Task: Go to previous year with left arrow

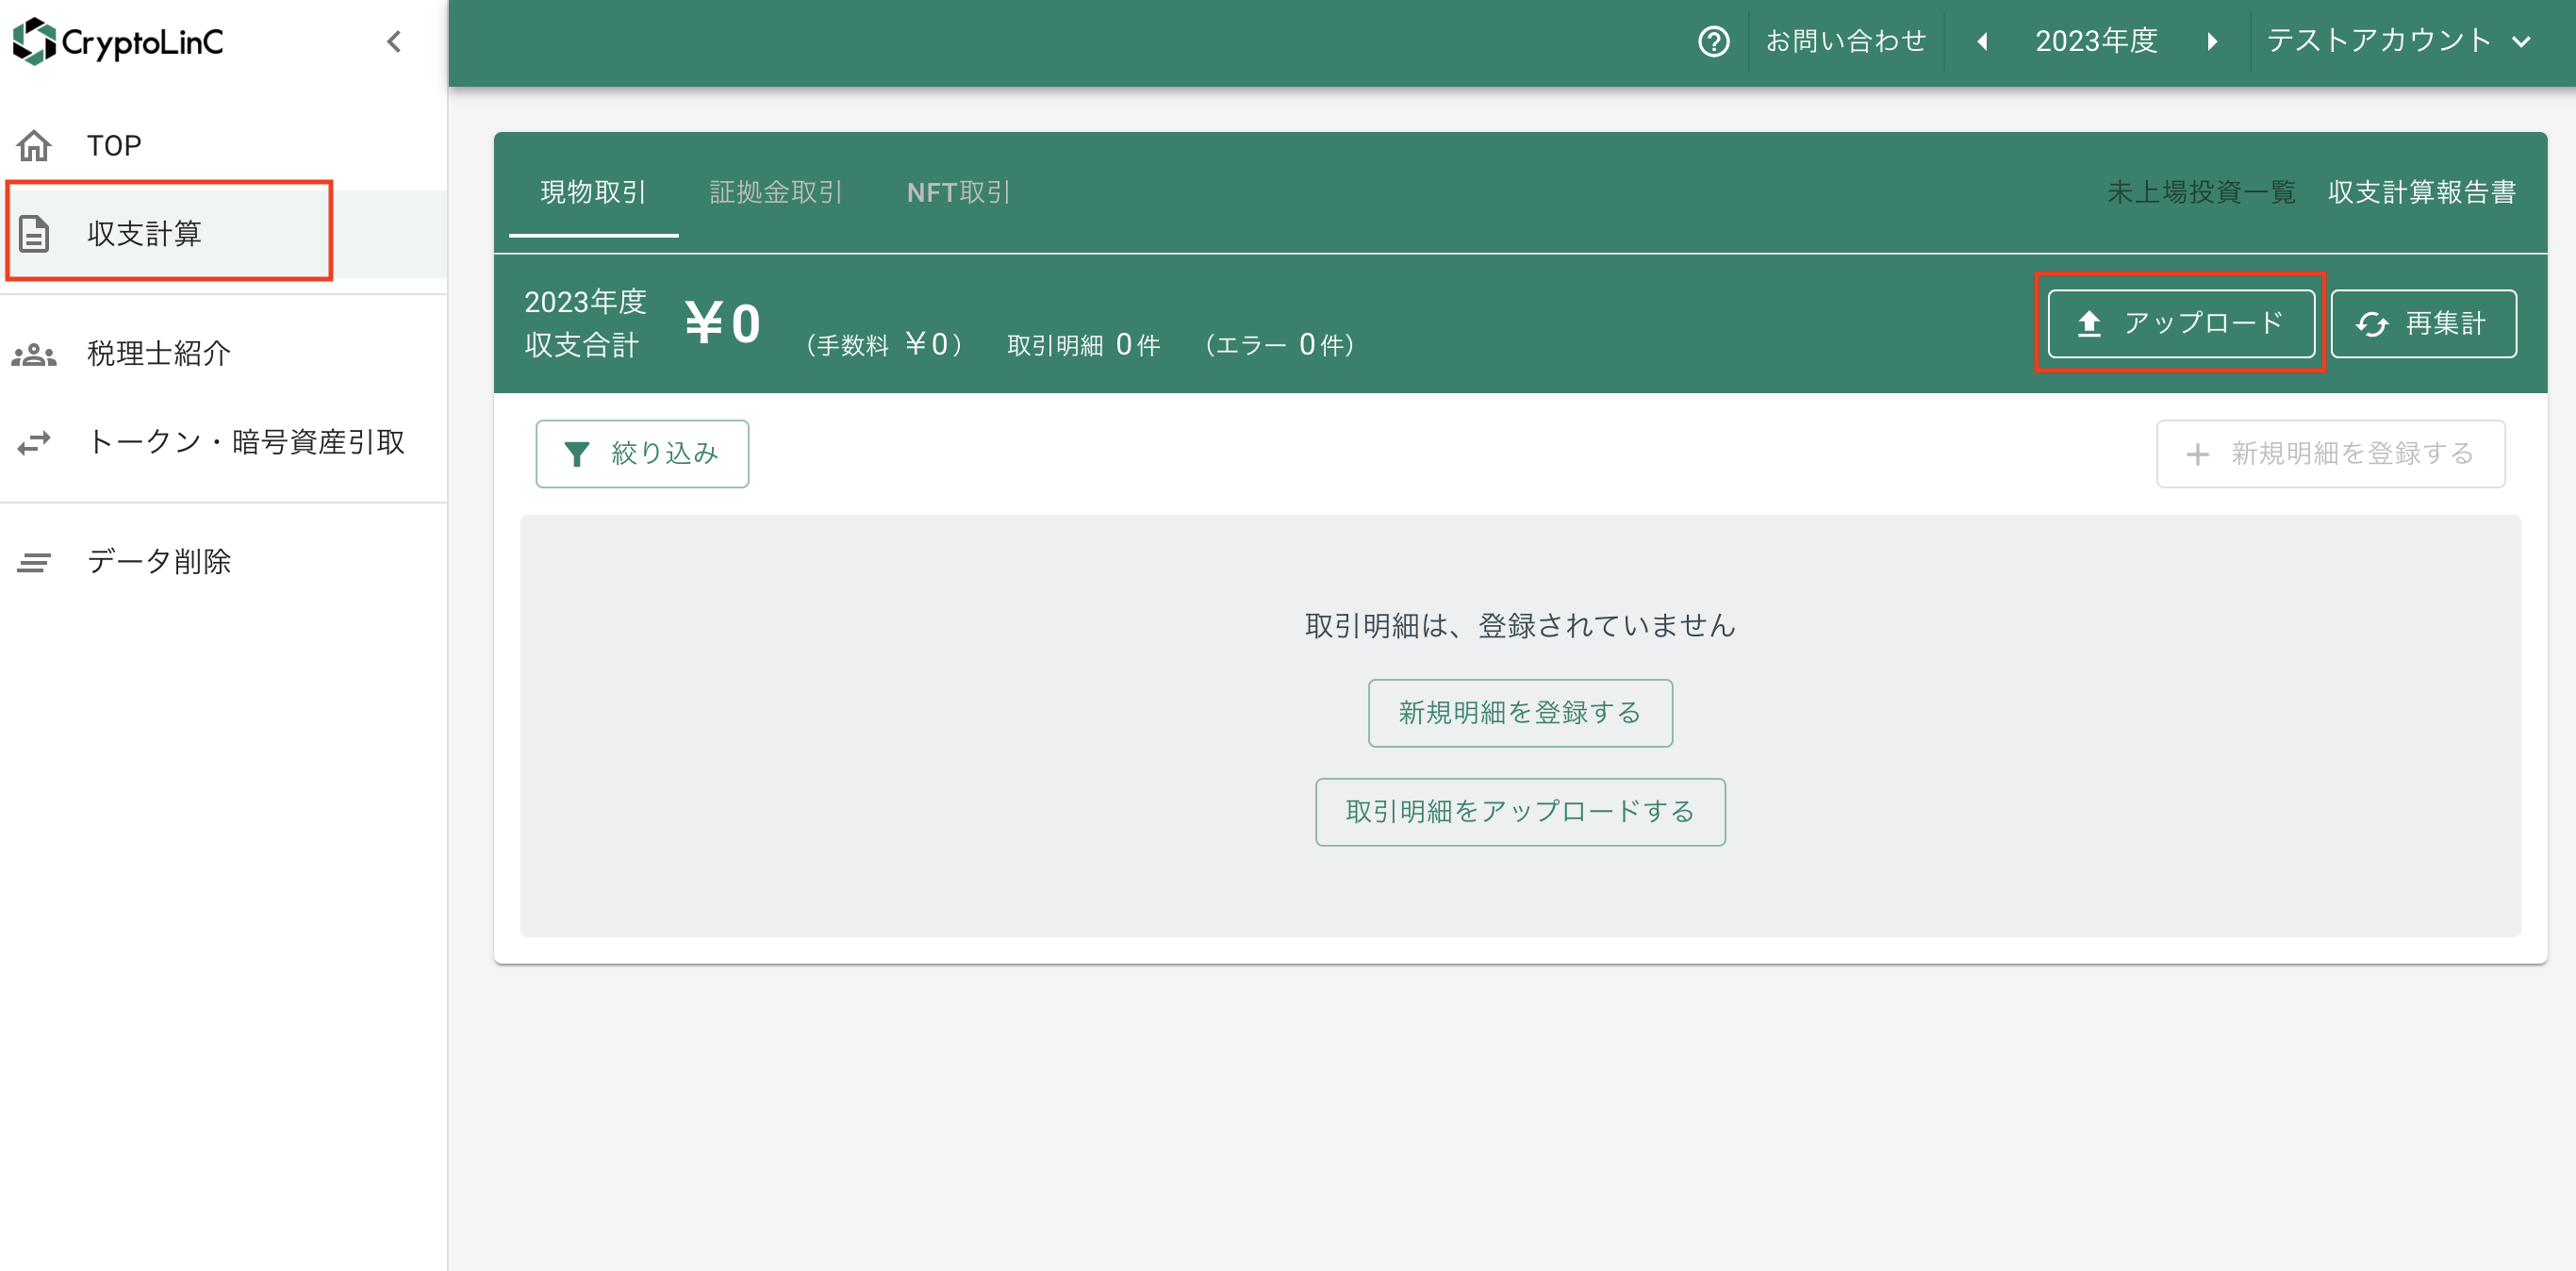Action: (x=1980, y=41)
